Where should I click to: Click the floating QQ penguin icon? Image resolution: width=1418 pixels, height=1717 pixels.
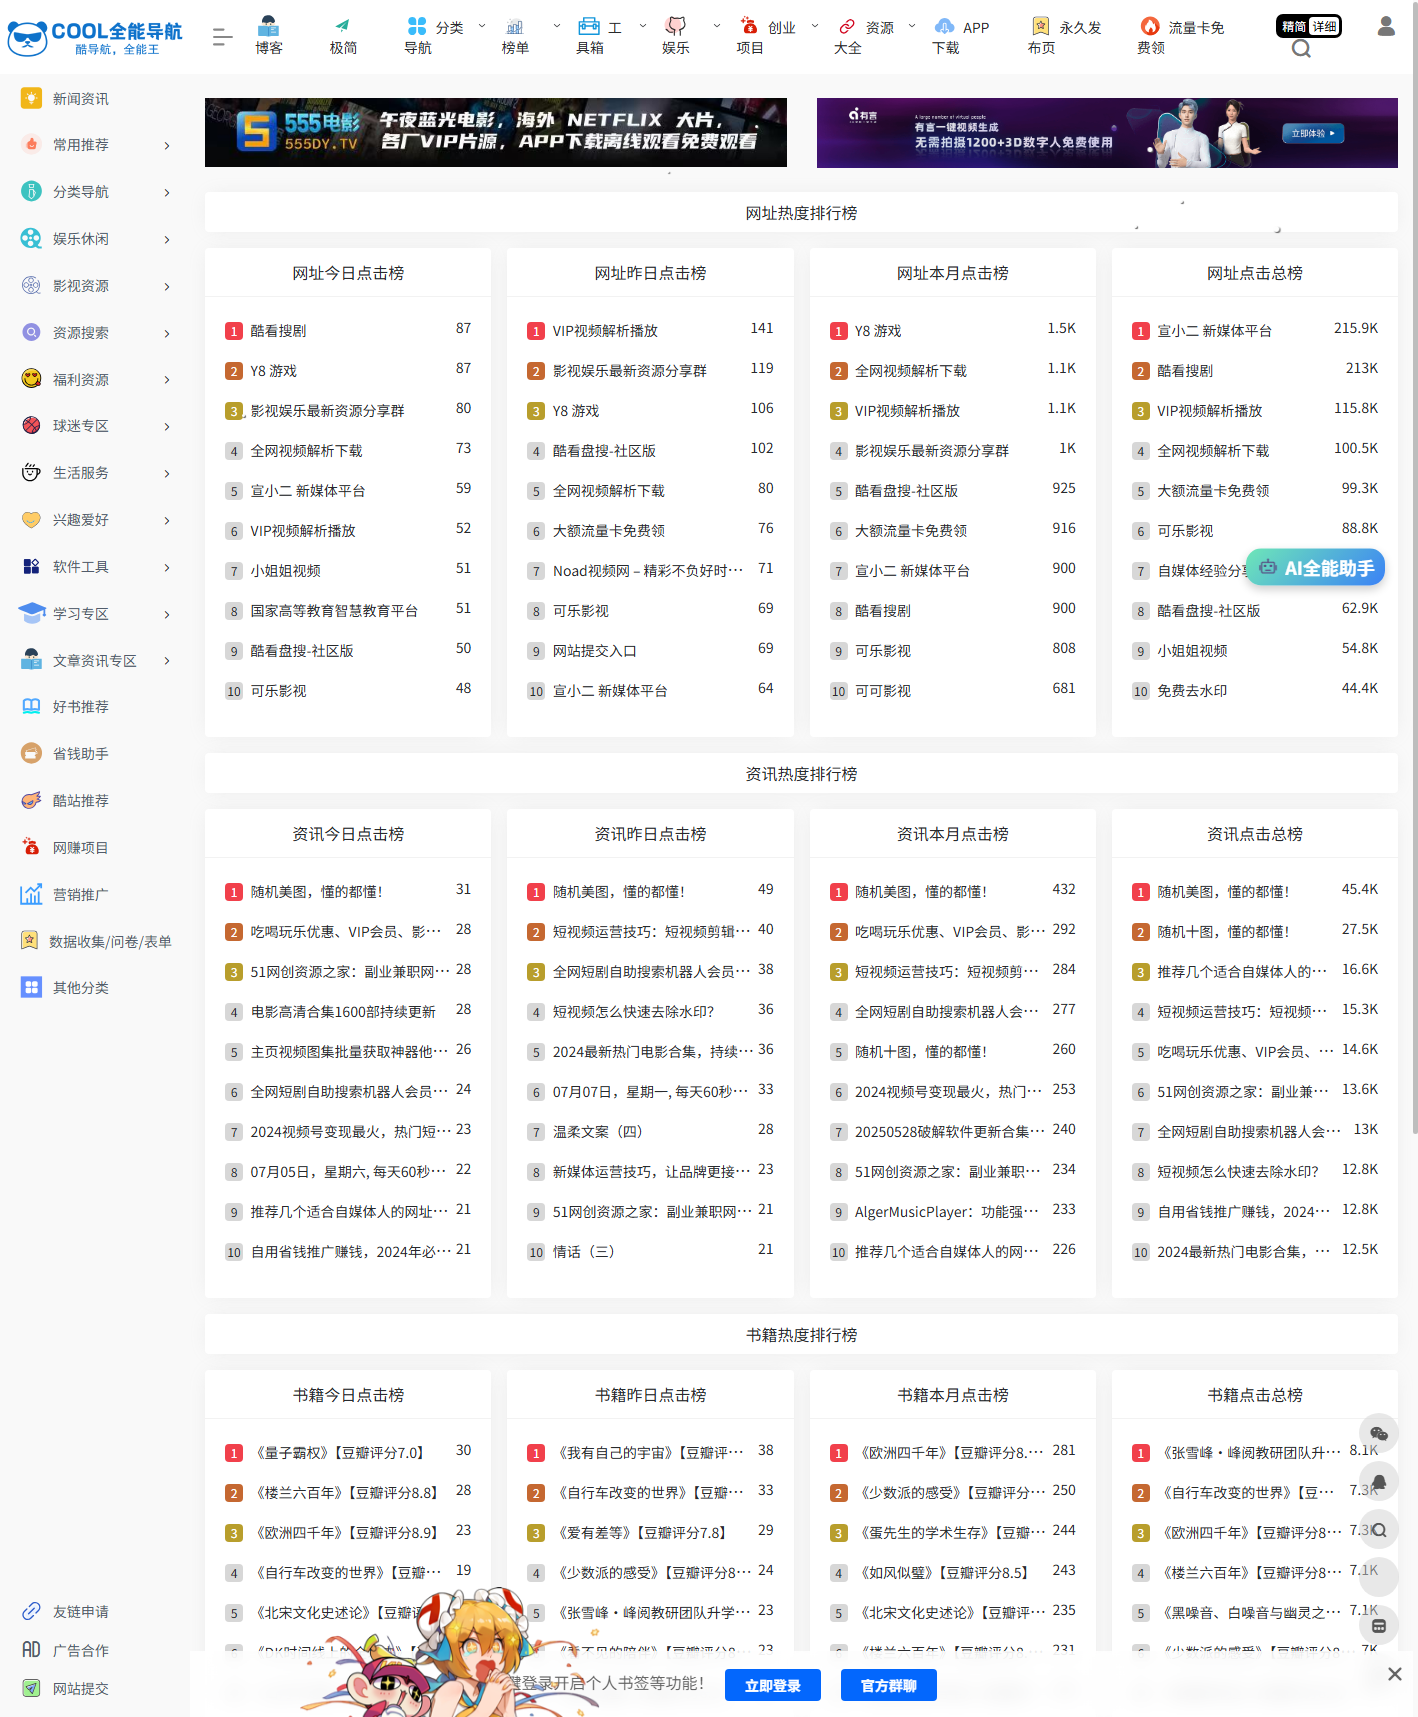[1379, 1482]
